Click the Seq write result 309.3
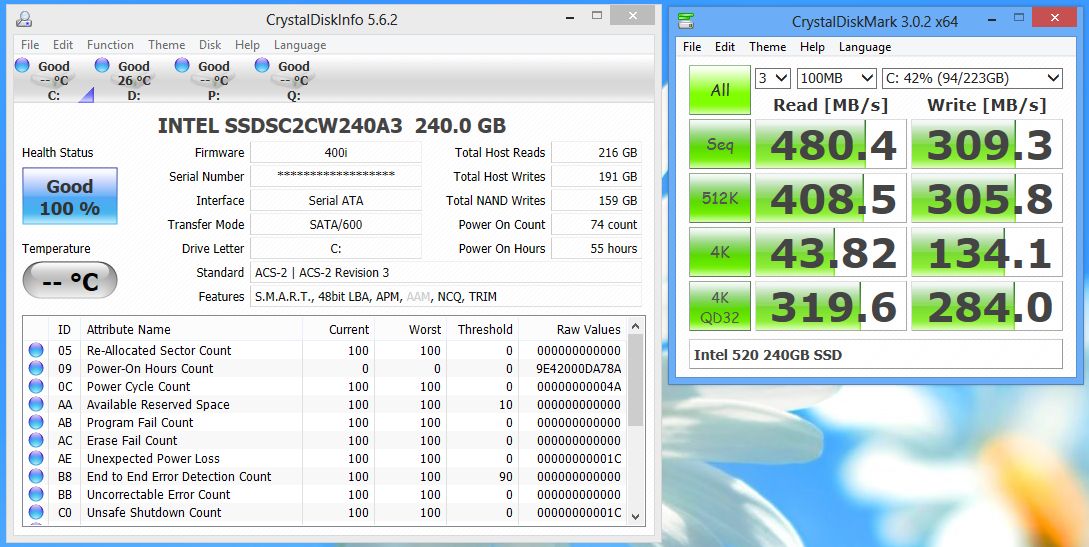 click(x=987, y=144)
